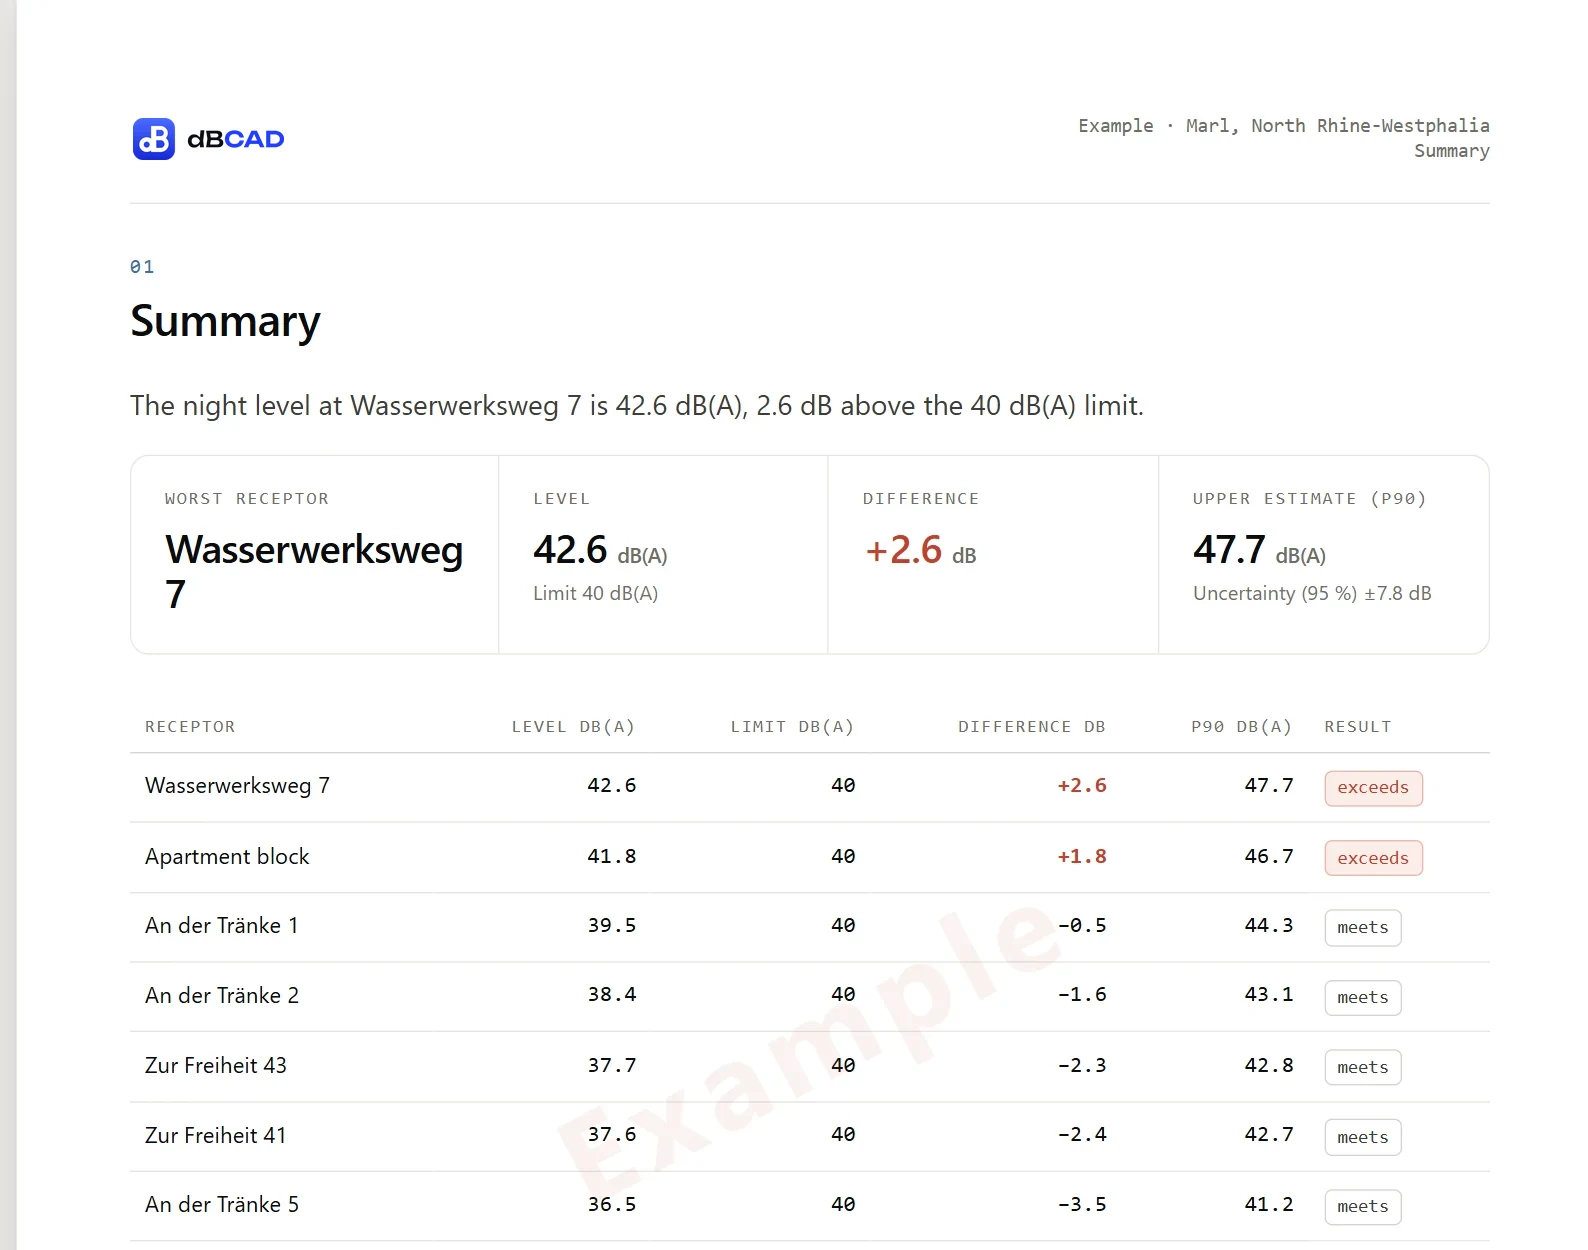1588x1250 pixels.
Task: Click the large 'Summary' heading
Action: coord(225,321)
